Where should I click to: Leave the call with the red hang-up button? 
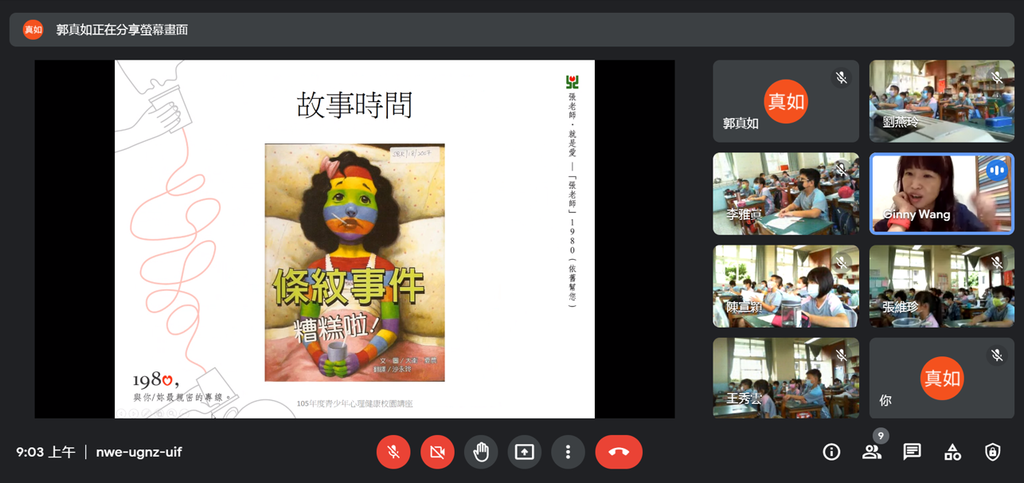click(618, 452)
